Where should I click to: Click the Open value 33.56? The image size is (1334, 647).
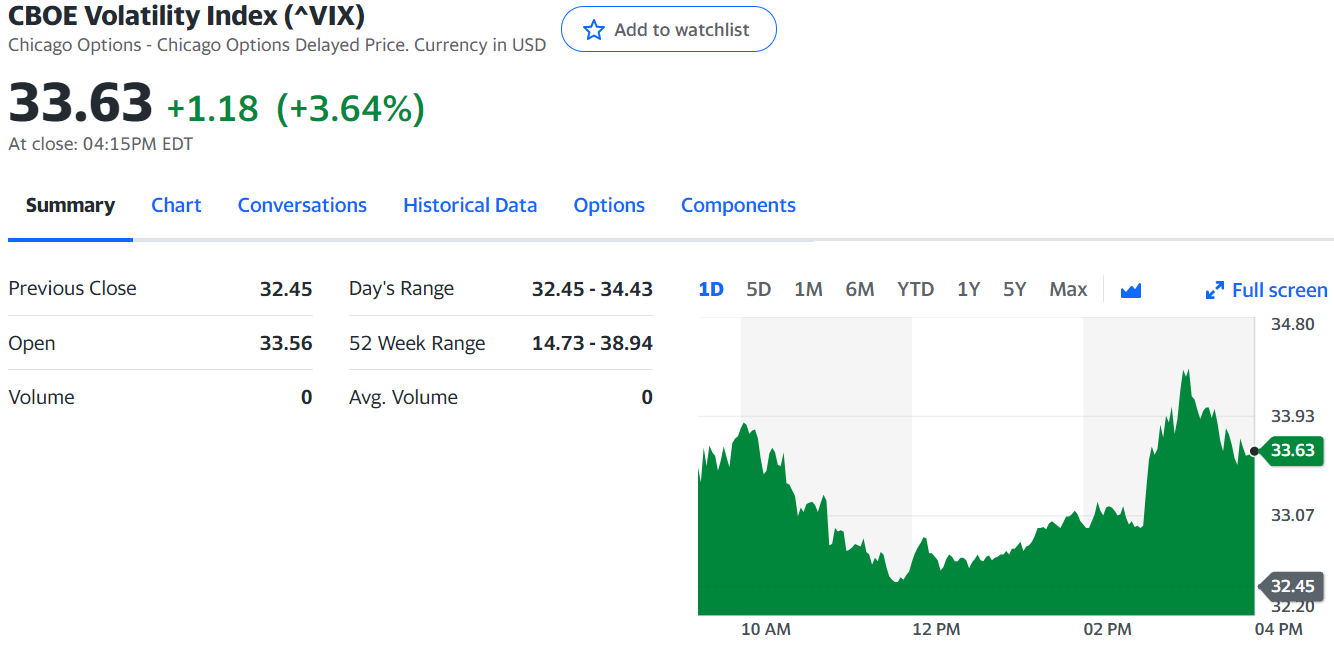(286, 343)
